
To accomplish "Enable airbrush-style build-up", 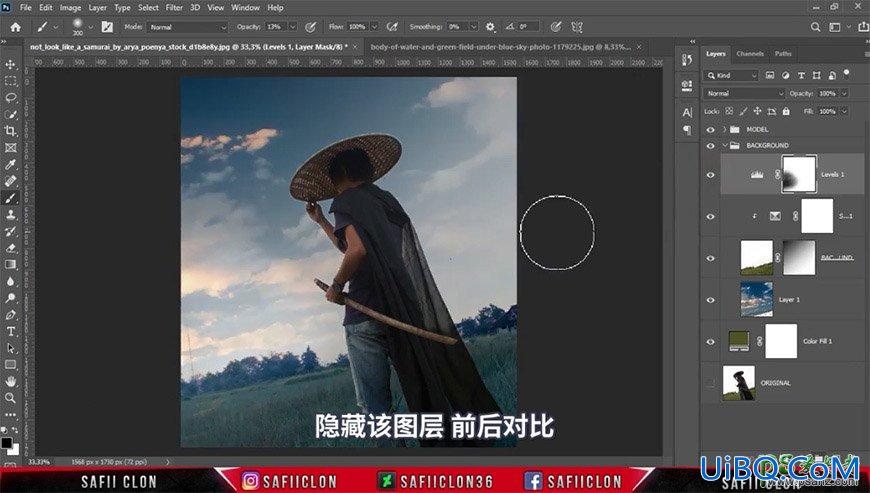I will tap(392, 27).
